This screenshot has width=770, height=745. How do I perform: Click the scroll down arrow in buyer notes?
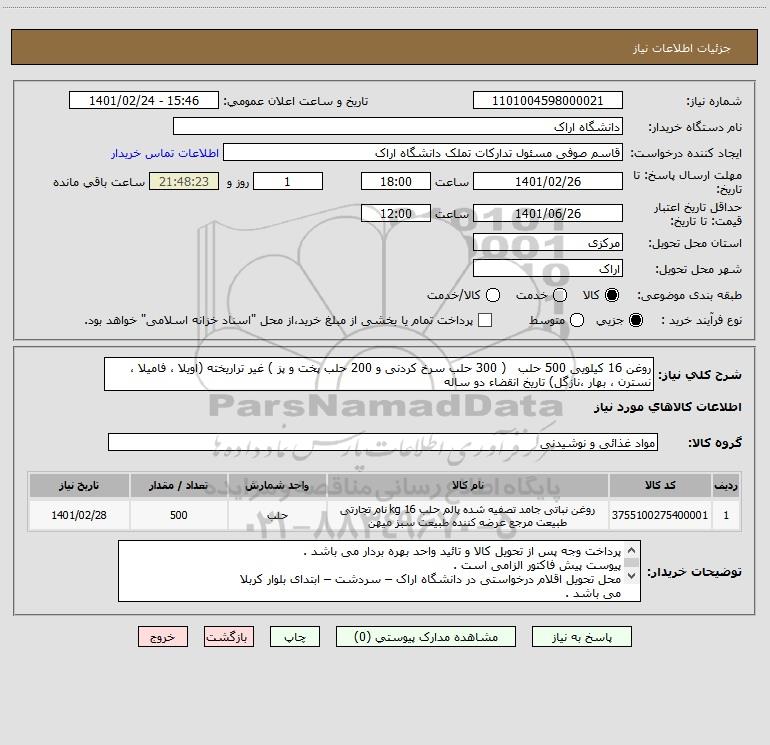(632, 576)
